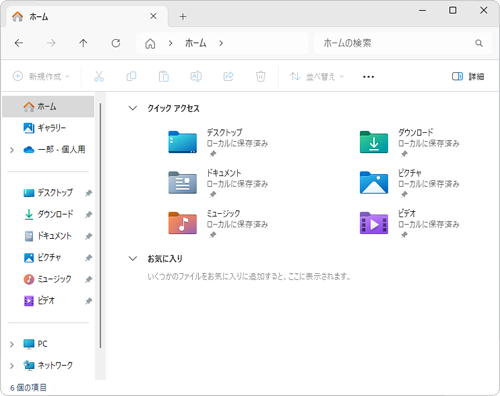Open ピクチャ in the sidebar
Viewport: 500px width, 396px height.
click(42, 258)
